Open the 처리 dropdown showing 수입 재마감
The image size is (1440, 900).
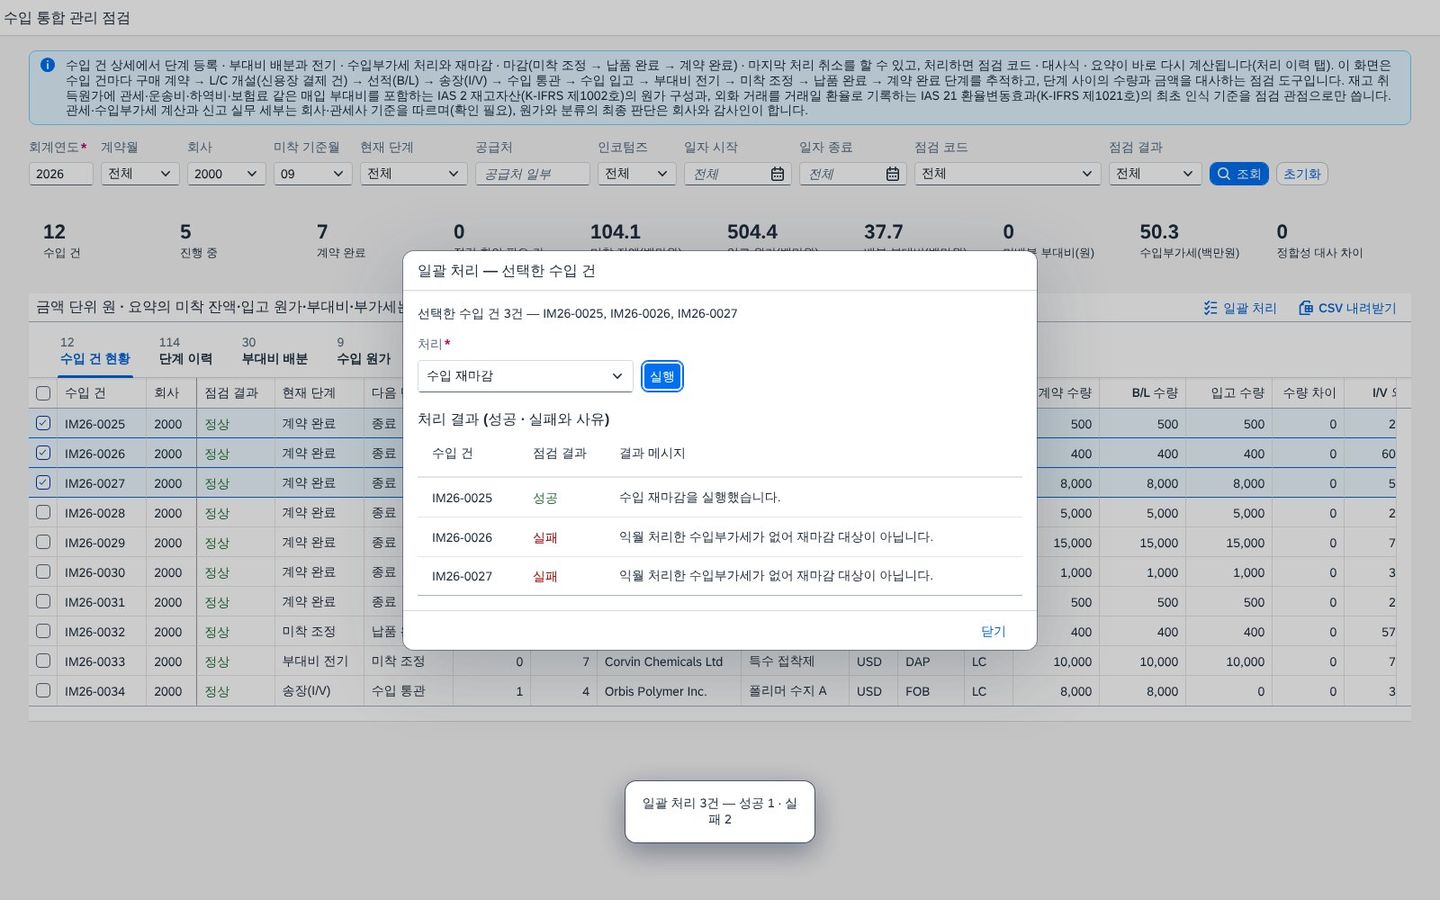525,376
